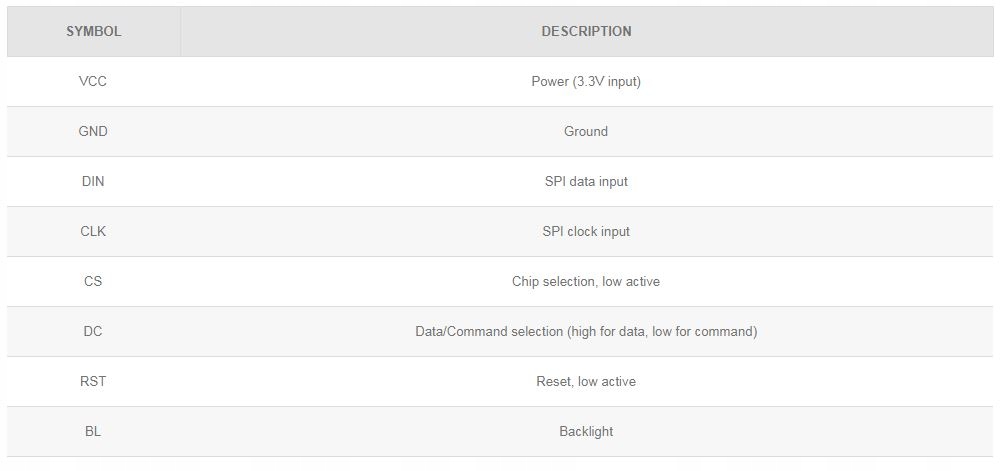Select the DIN symbol cell
The height and width of the screenshot is (471, 1002).
pyautogui.click(x=93, y=181)
